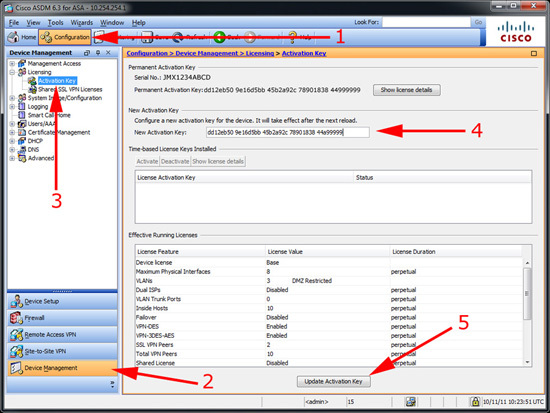Click the Logging node icon
Image resolution: width=550 pixels, height=413 pixels.
click(22, 106)
